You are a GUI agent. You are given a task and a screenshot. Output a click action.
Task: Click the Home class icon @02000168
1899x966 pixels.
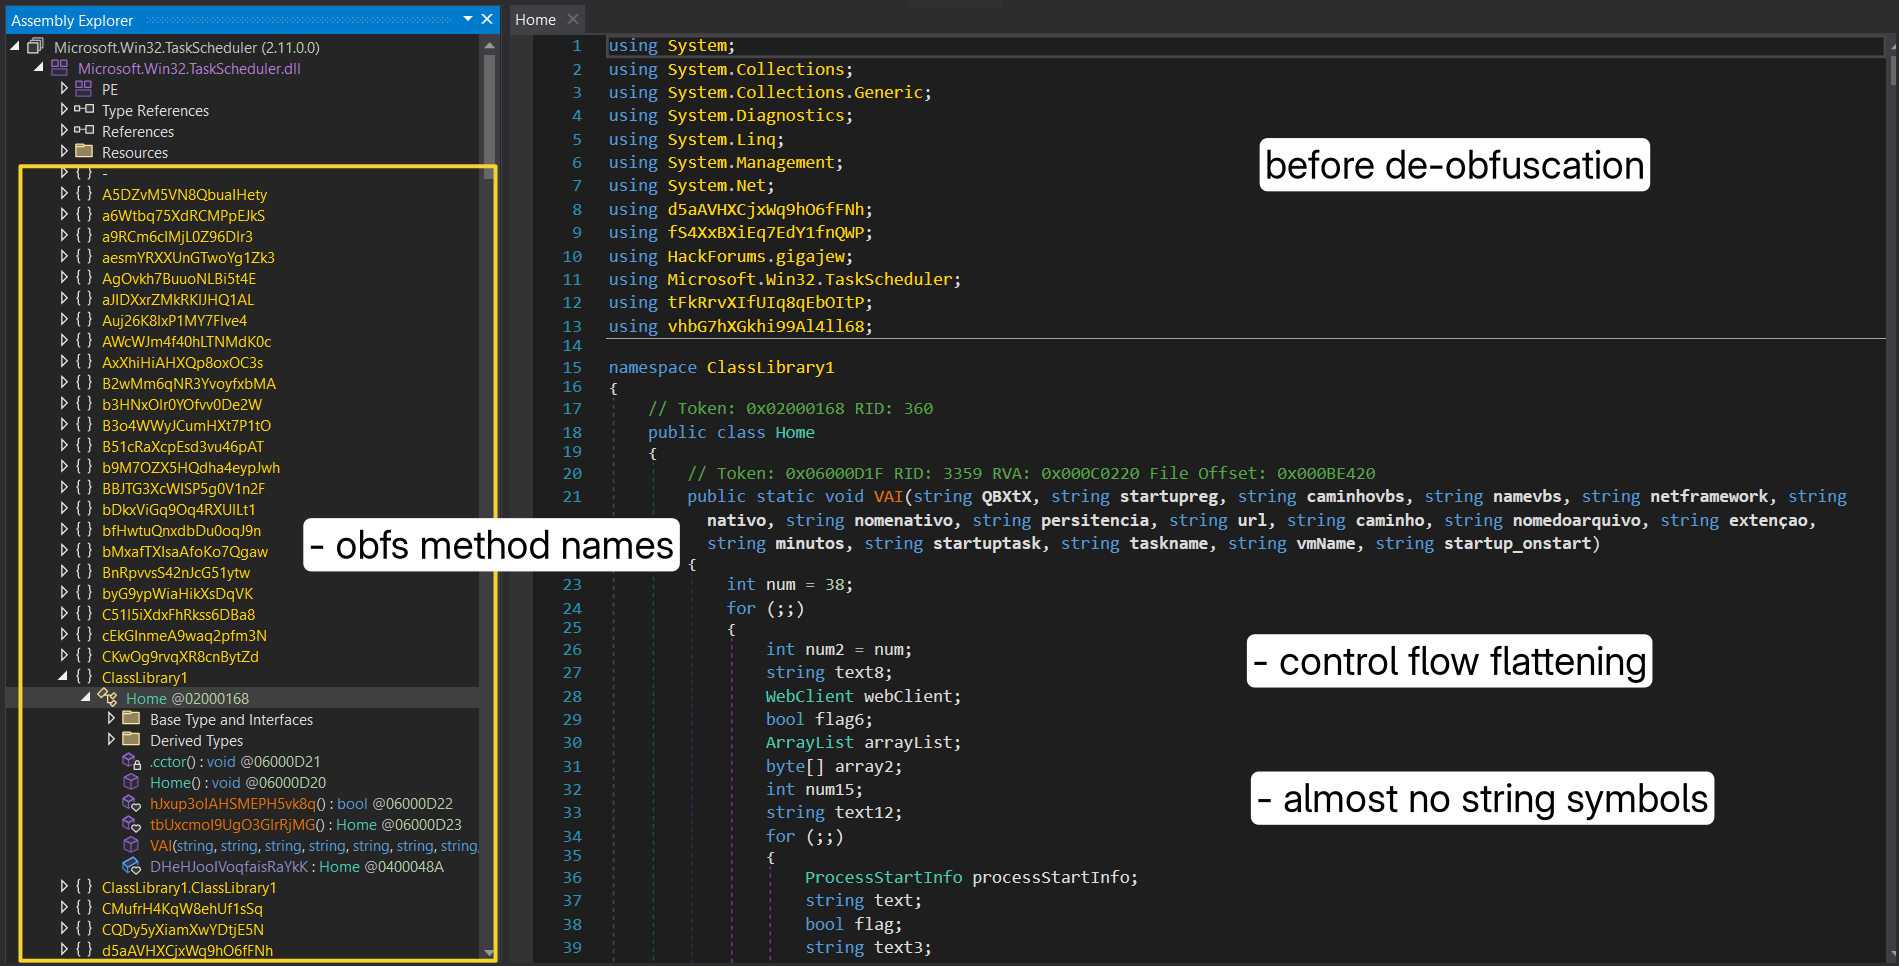point(108,698)
